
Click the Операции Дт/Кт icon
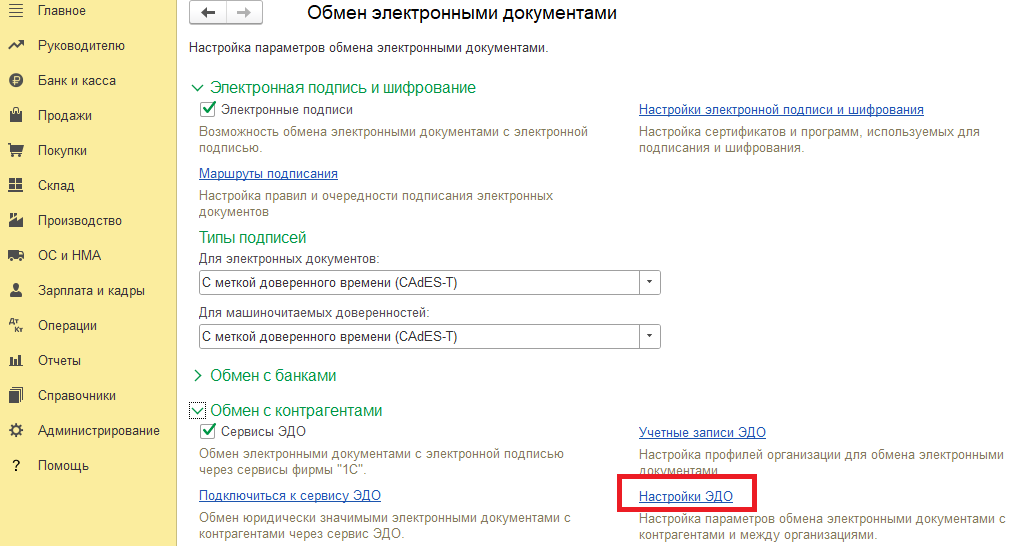pos(16,326)
